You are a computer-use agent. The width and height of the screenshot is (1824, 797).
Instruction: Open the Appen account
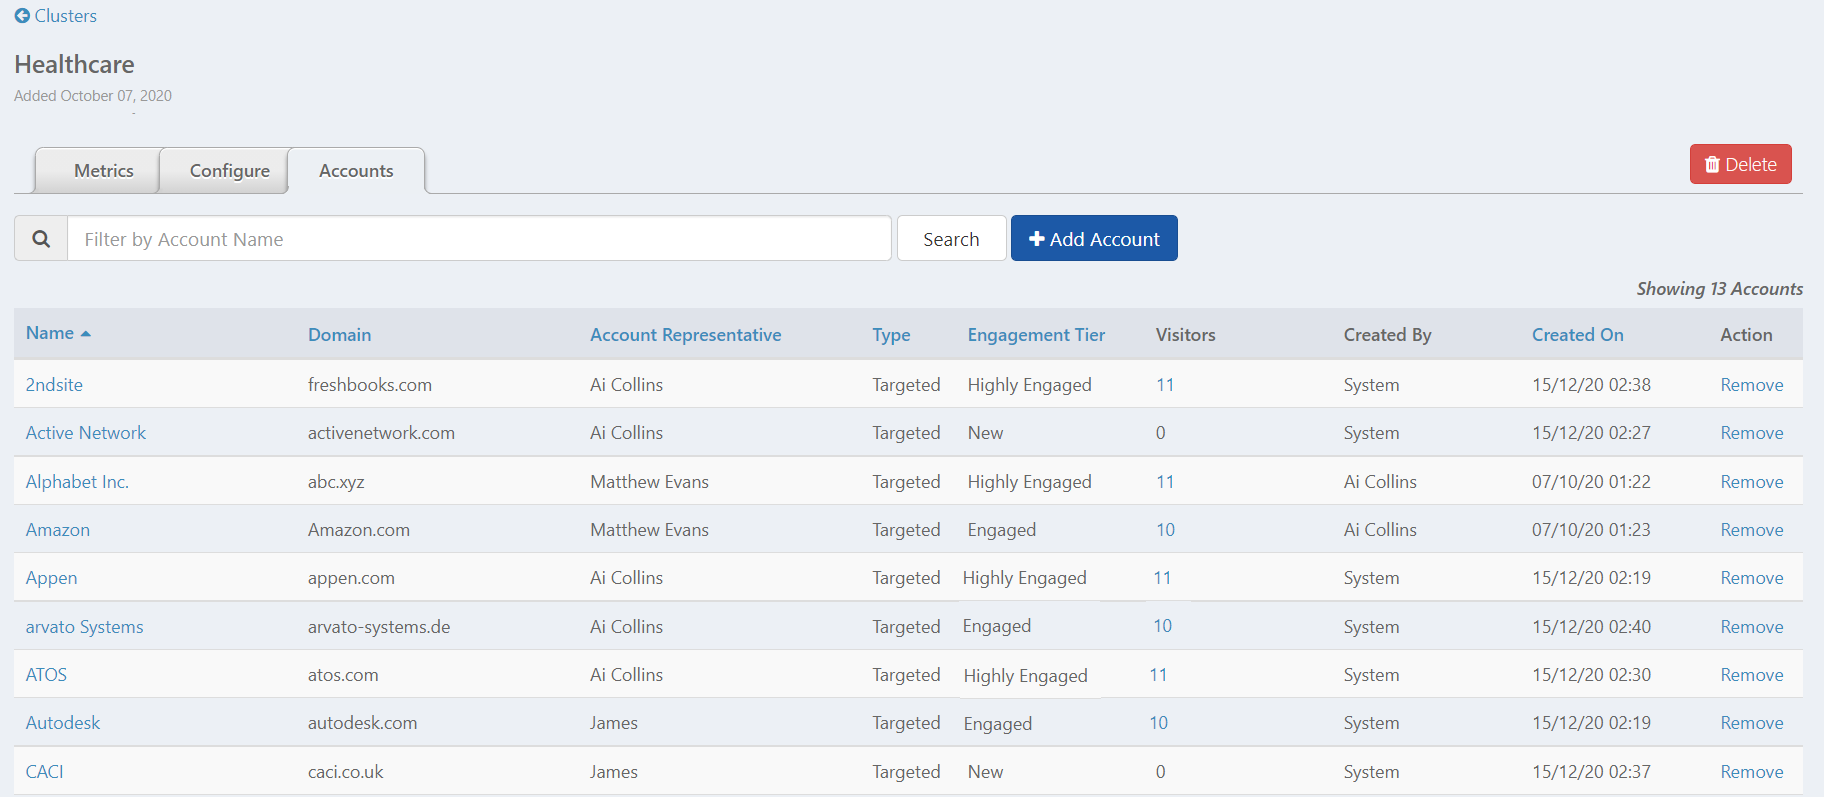point(51,578)
